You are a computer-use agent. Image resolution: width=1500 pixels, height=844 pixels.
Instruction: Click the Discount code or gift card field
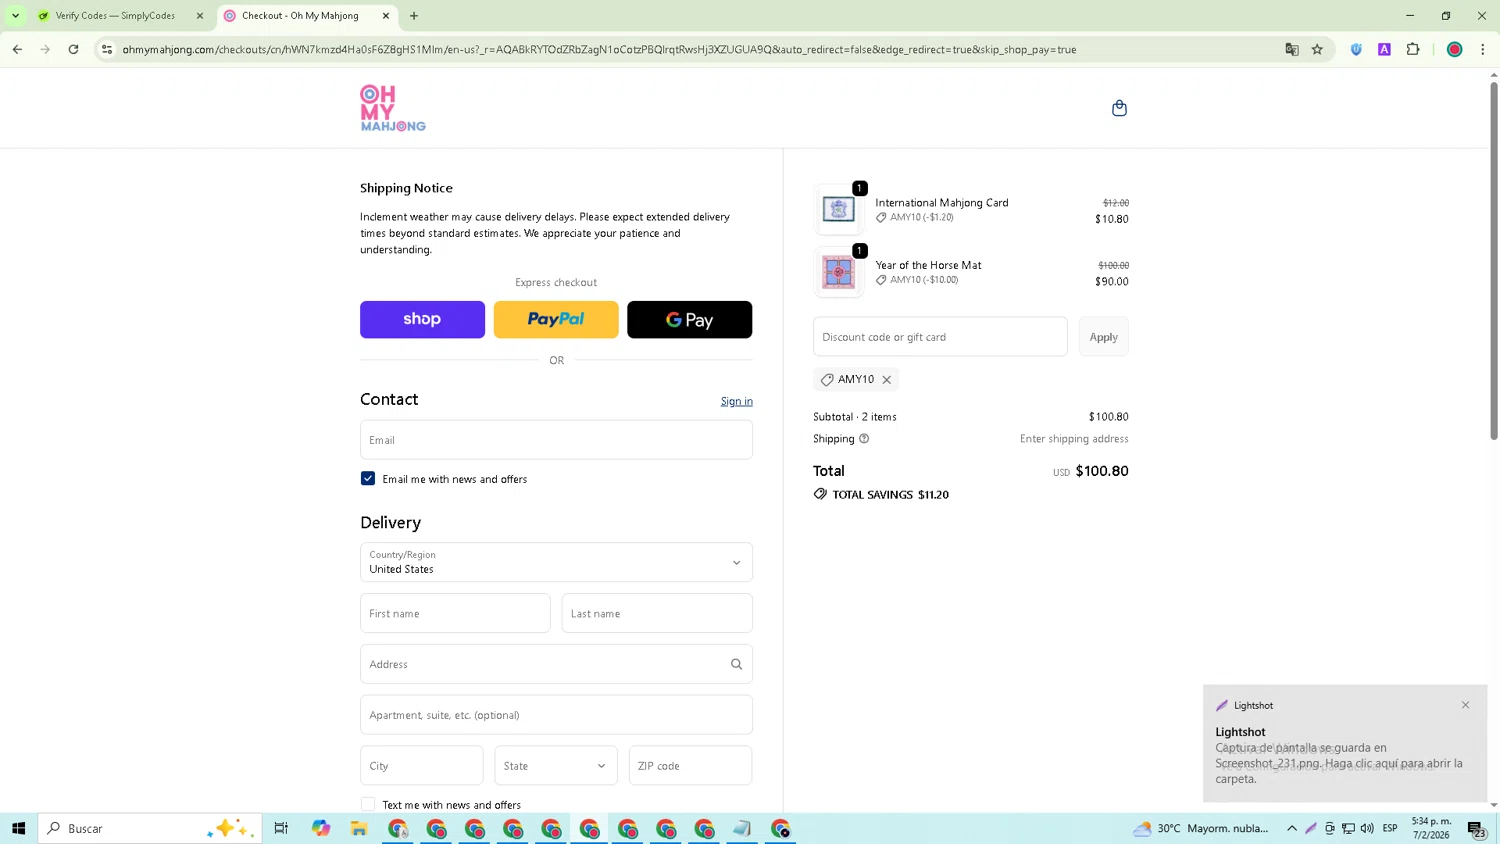[x=940, y=337]
